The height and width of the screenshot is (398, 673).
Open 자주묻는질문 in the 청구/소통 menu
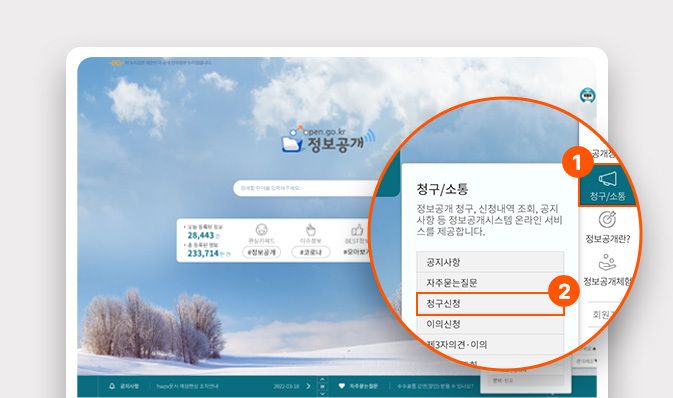pos(490,283)
